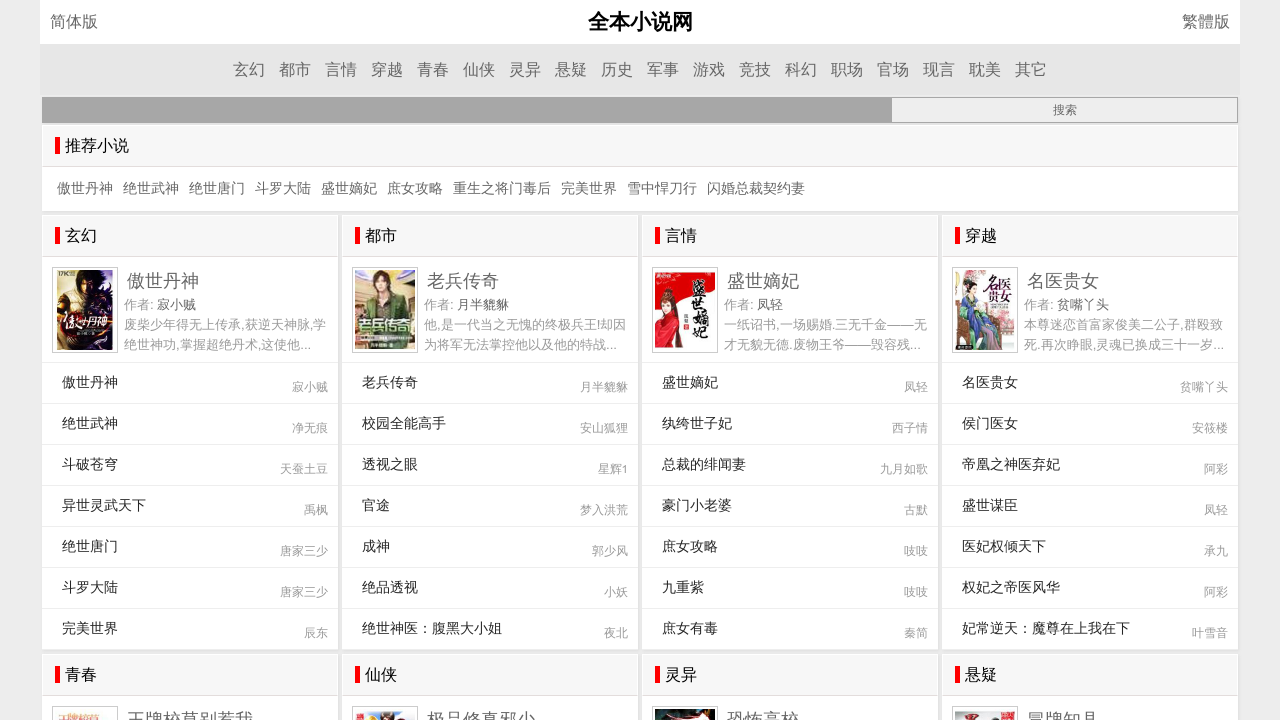The width and height of the screenshot is (1280, 720).
Task: Open 帝凰之神医弃妃 in 穿越 list
Action: [x=1011, y=464]
